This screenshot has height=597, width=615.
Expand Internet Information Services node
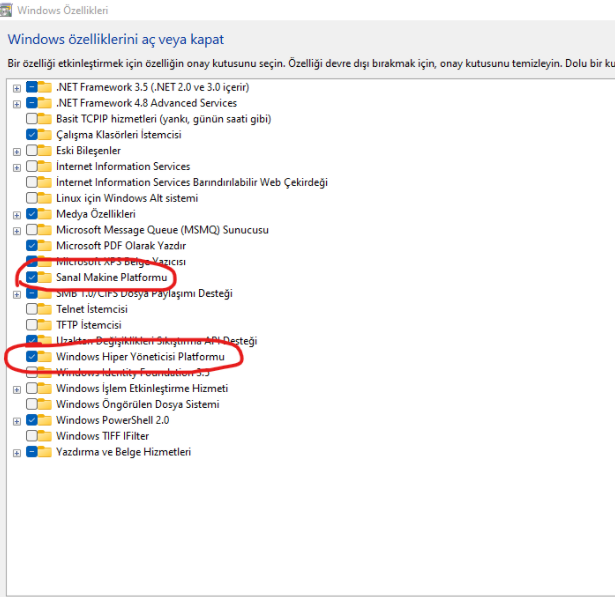tap(16, 167)
